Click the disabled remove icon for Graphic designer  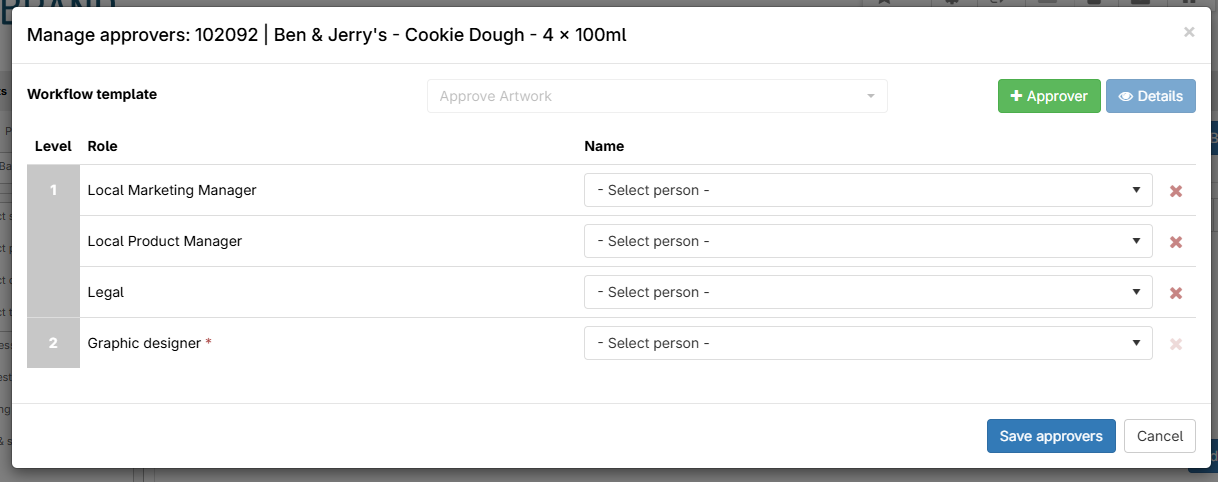[1176, 344]
